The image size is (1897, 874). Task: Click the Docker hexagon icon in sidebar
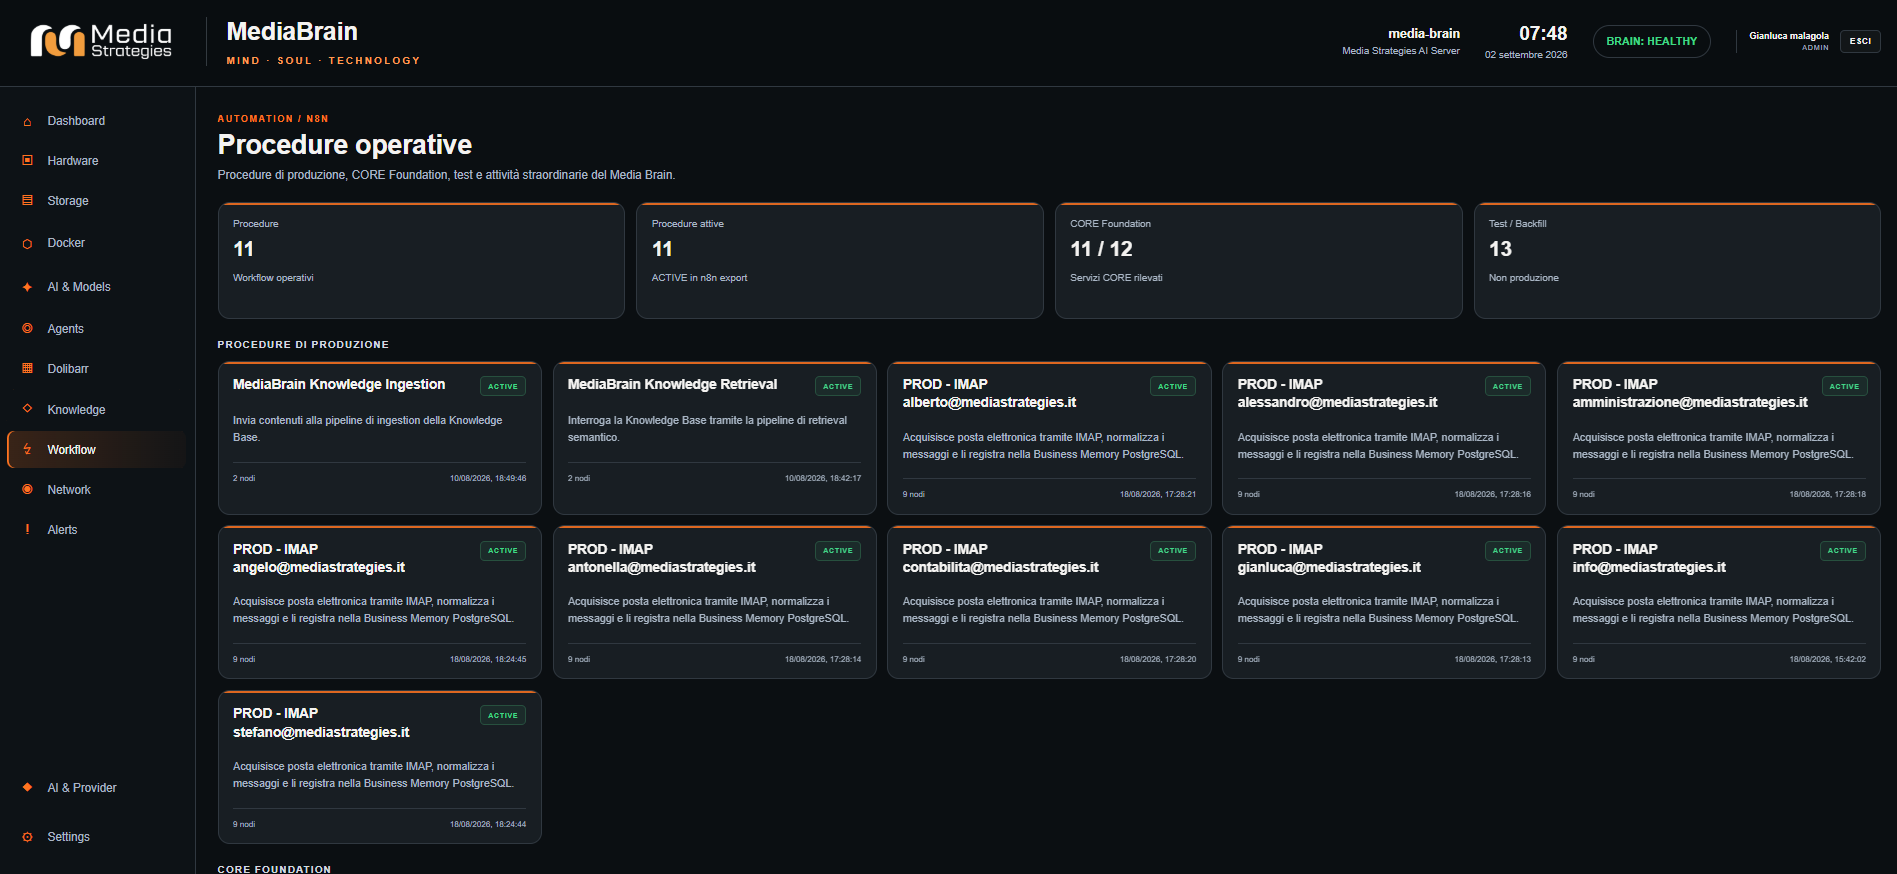click(27, 243)
